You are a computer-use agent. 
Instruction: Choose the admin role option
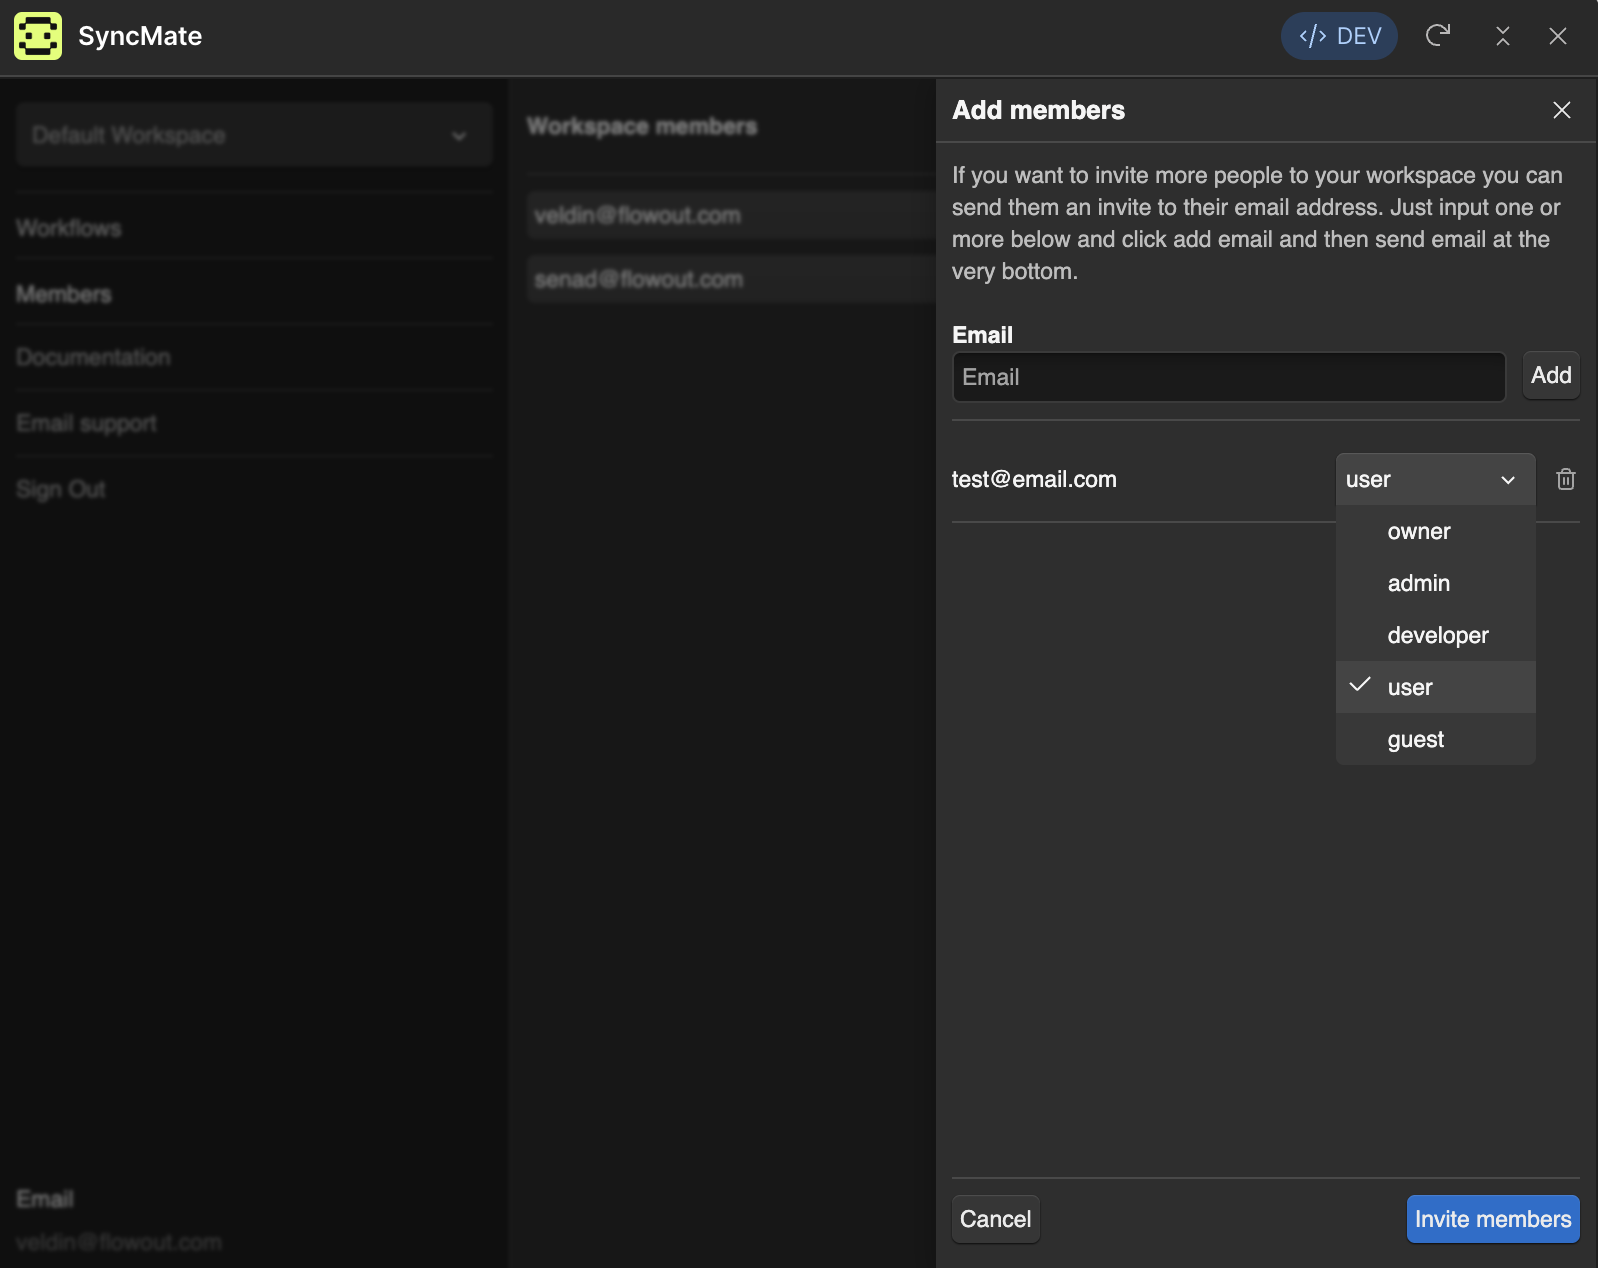tap(1418, 584)
